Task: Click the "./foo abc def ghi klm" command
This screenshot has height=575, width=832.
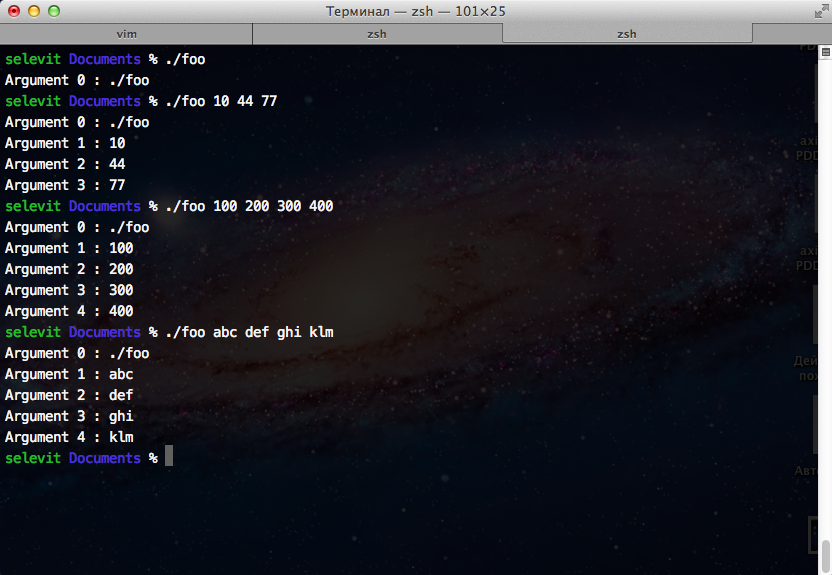Action: pyautogui.click(x=249, y=332)
